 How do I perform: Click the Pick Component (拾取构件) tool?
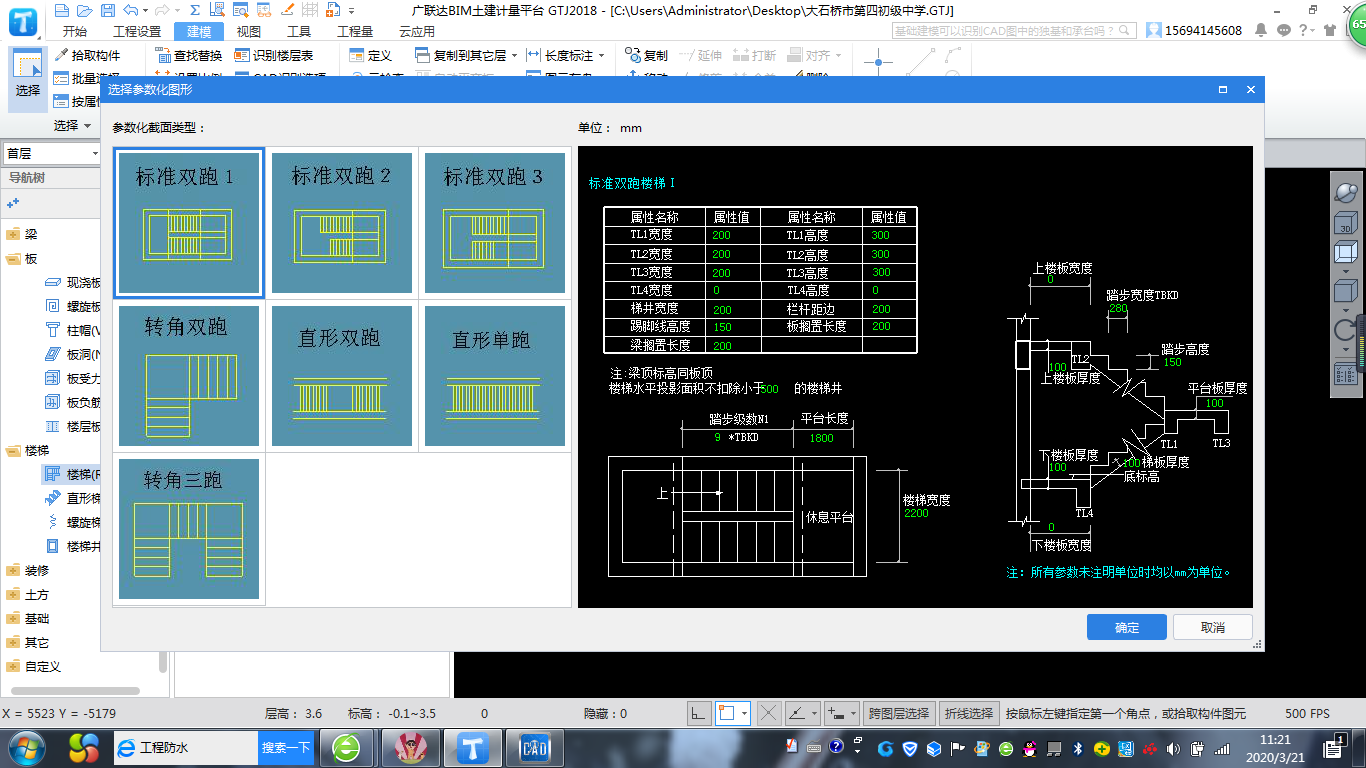pos(87,55)
